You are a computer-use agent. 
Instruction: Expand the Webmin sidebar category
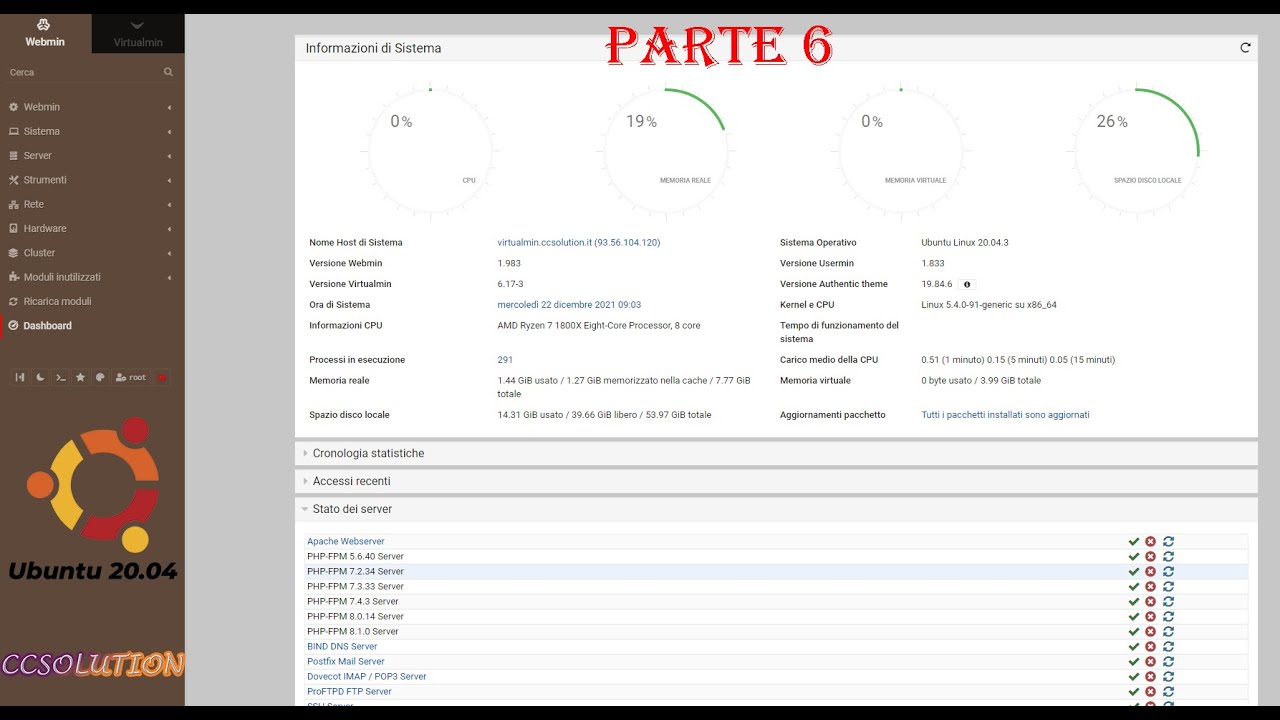pyautogui.click(x=92, y=107)
